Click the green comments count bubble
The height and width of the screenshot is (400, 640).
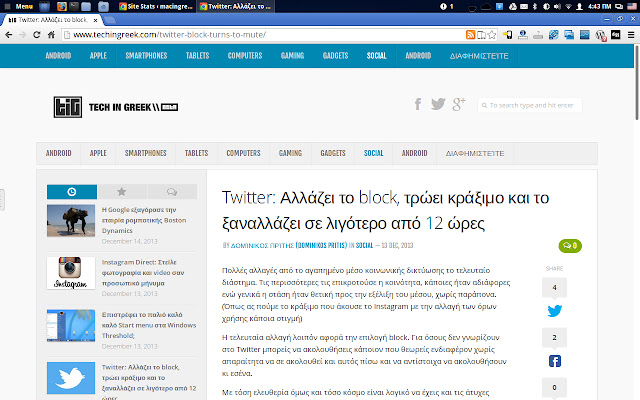(570, 246)
